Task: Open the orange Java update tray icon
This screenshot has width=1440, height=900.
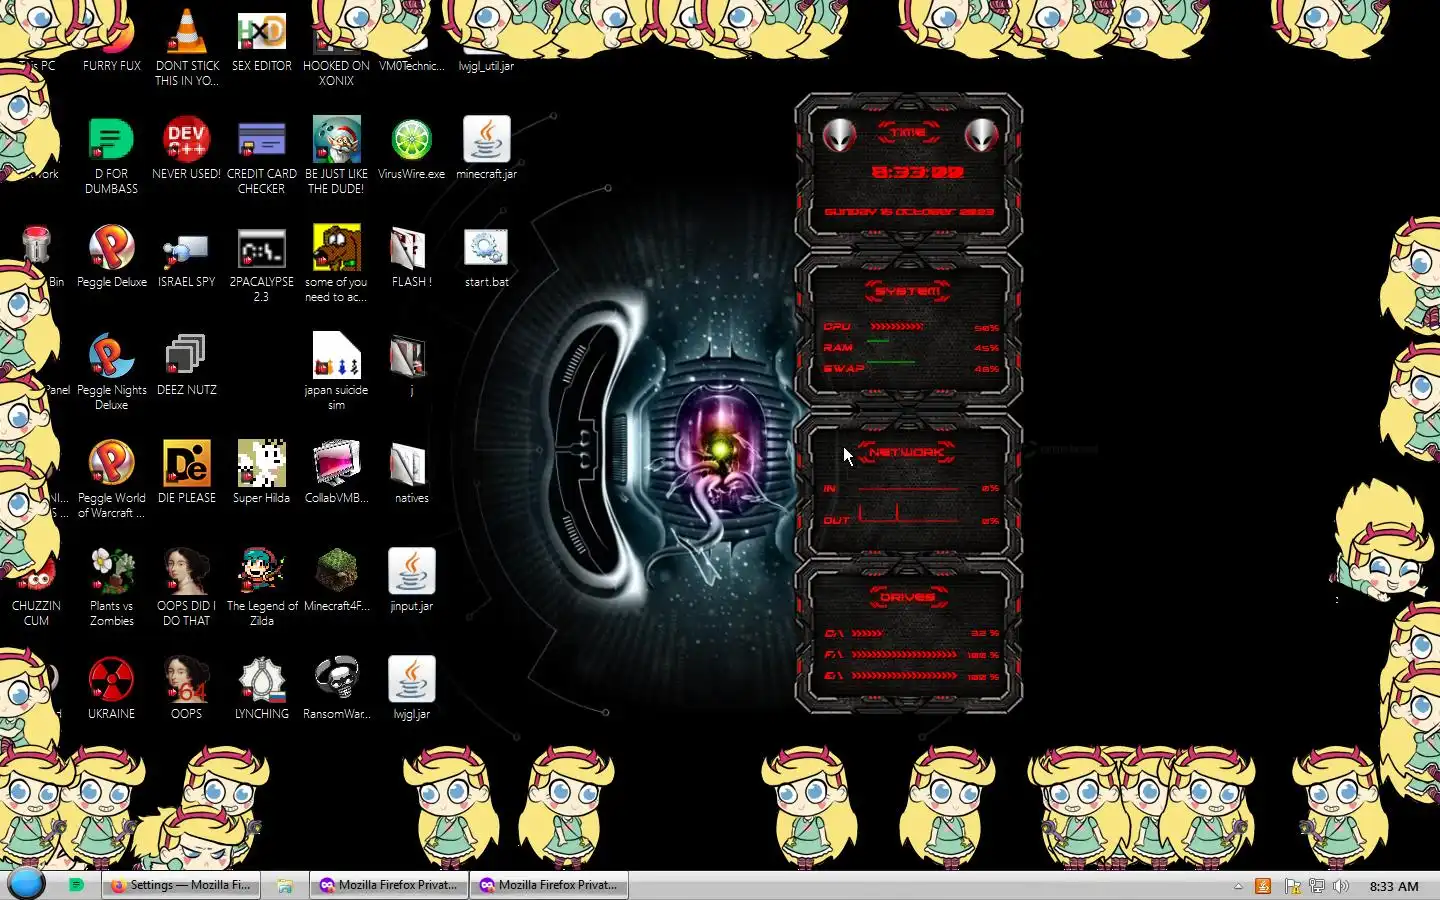Action: 1263,886
